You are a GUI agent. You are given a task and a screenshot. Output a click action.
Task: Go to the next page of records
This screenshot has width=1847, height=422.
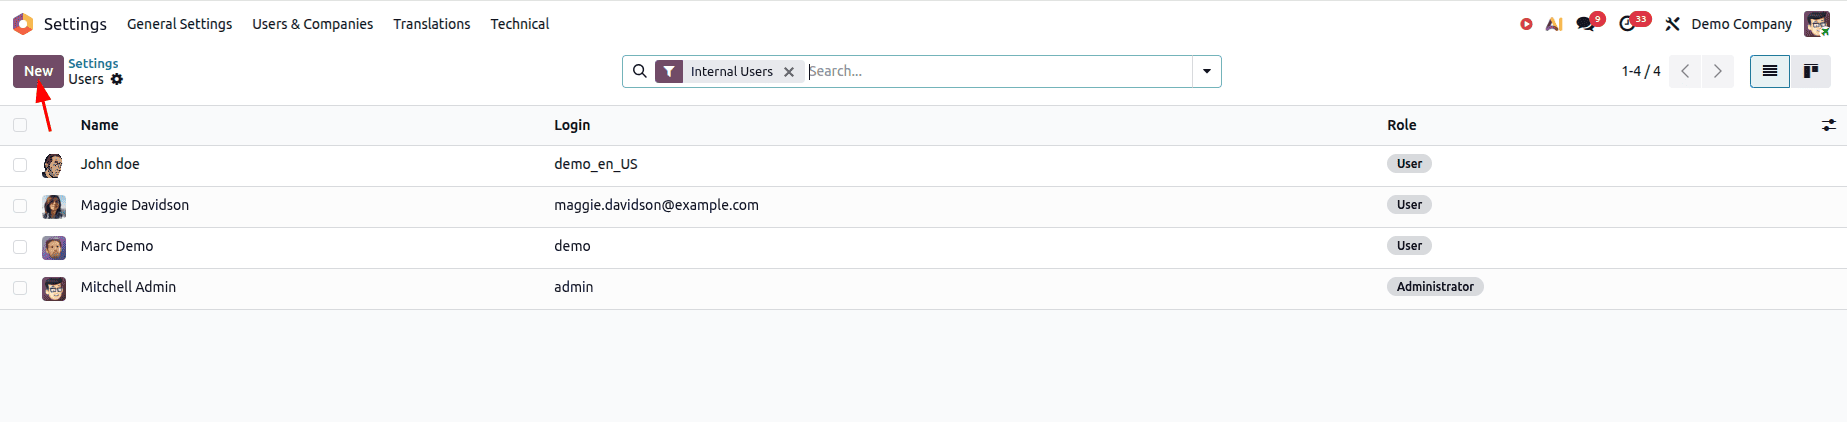point(1718,71)
